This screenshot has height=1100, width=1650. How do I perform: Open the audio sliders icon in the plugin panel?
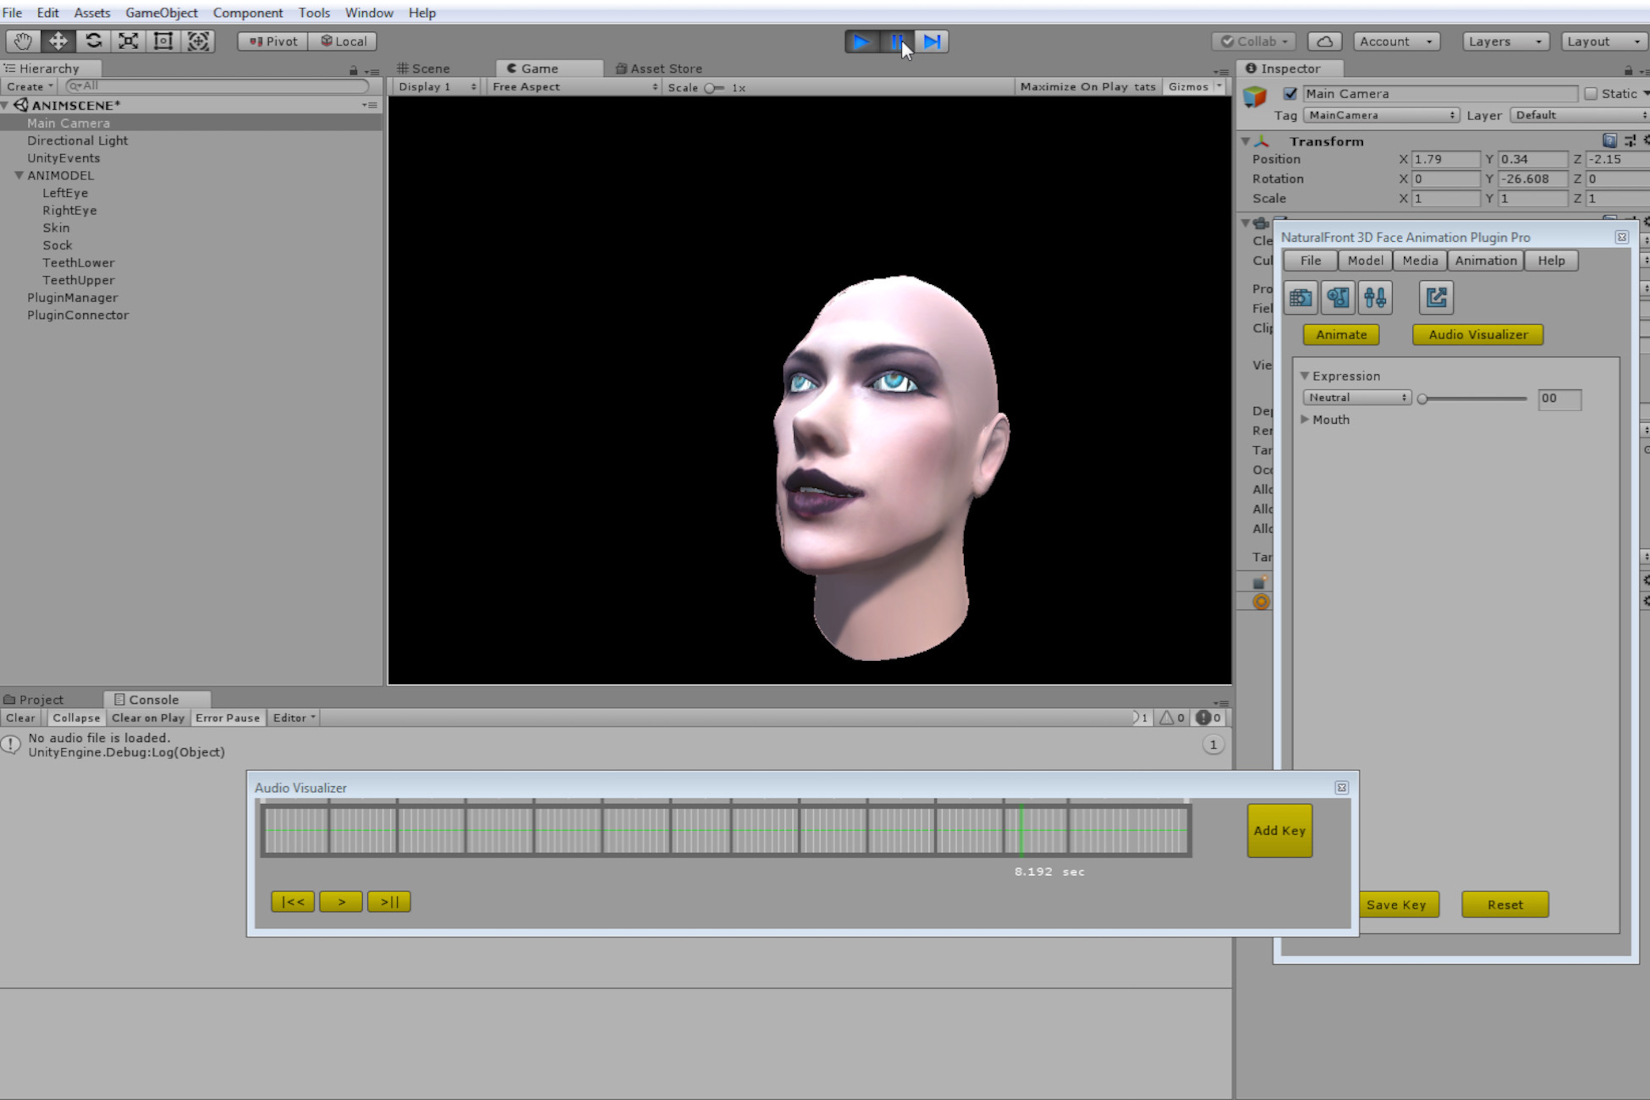click(x=1375, y=297)
